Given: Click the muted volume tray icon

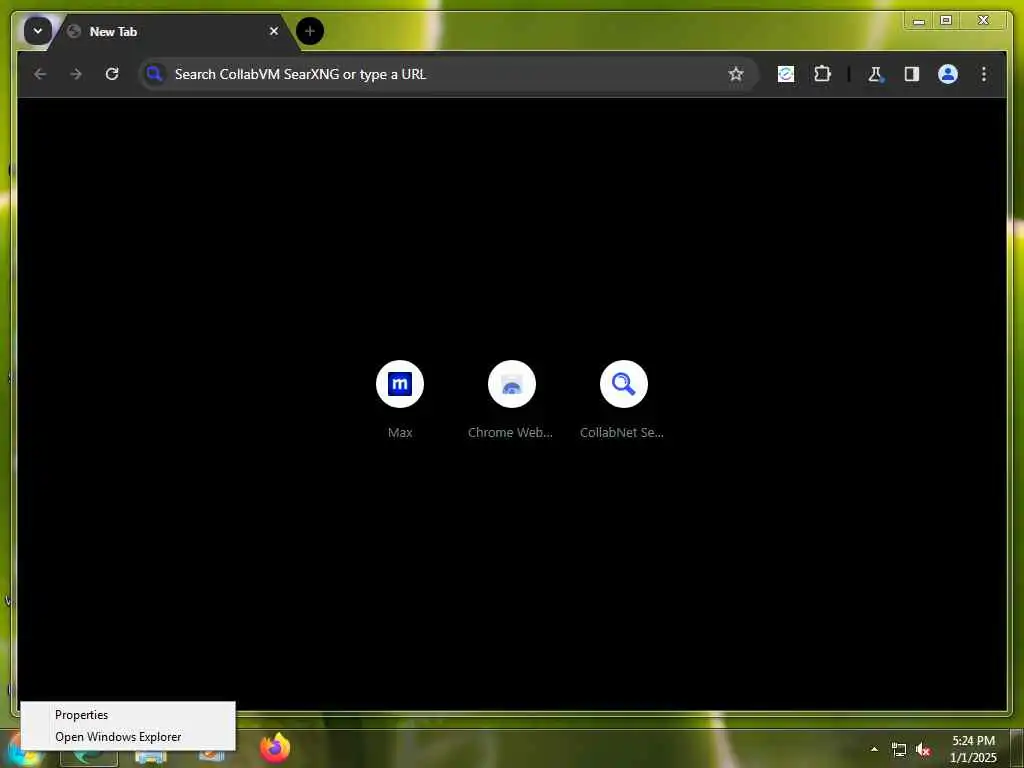Looking at the screenshot, I should [923, 750].
